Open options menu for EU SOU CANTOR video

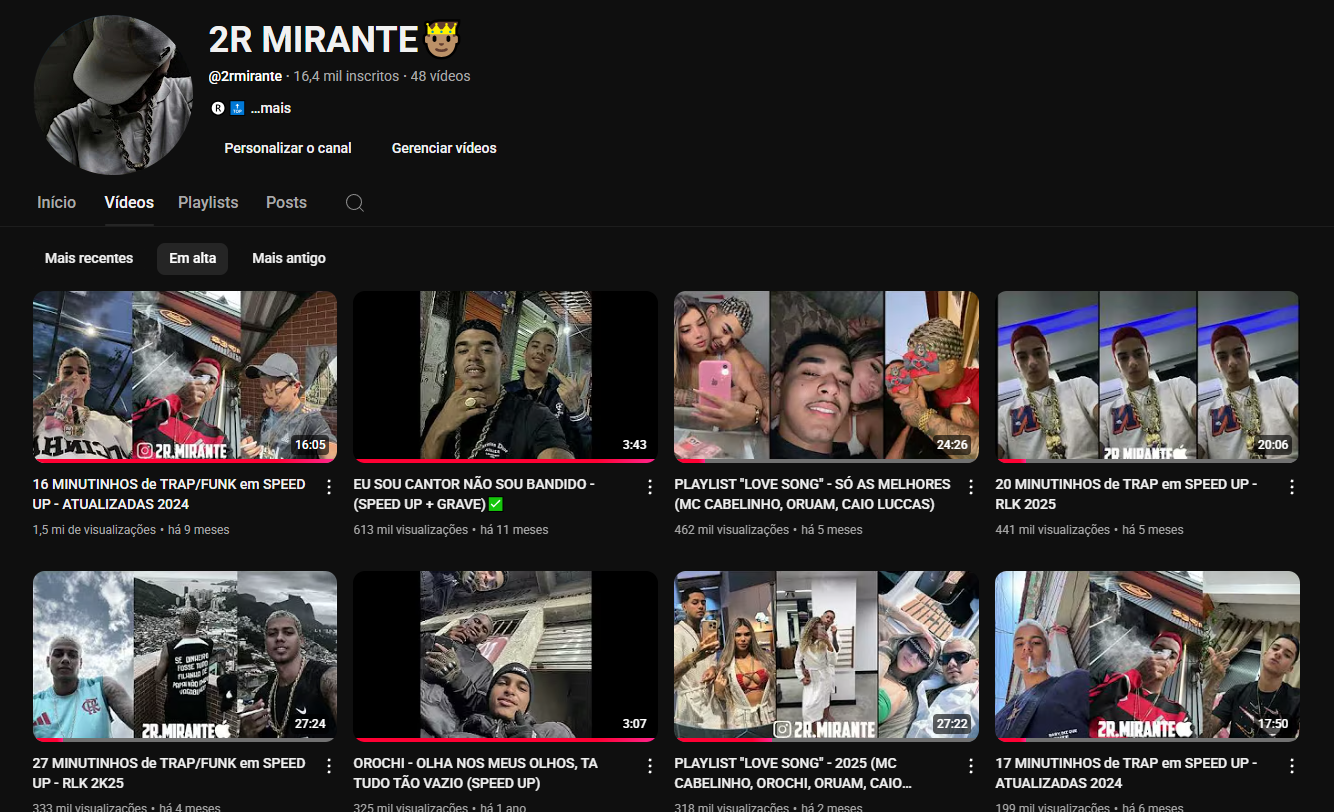tap(649, 487)
